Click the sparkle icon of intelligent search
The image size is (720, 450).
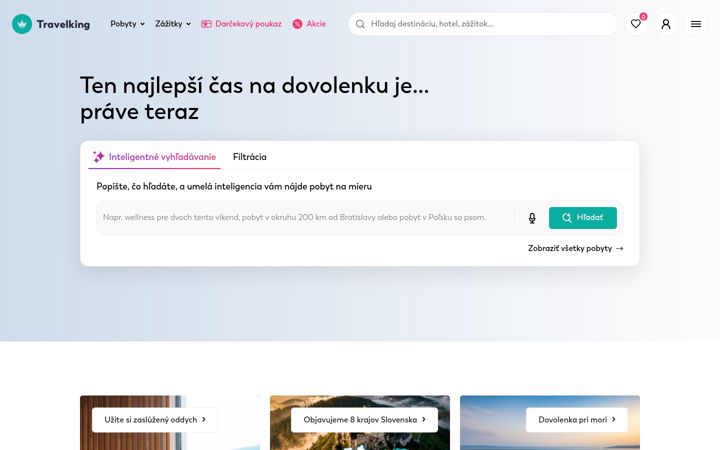click(x=98, y=157)
